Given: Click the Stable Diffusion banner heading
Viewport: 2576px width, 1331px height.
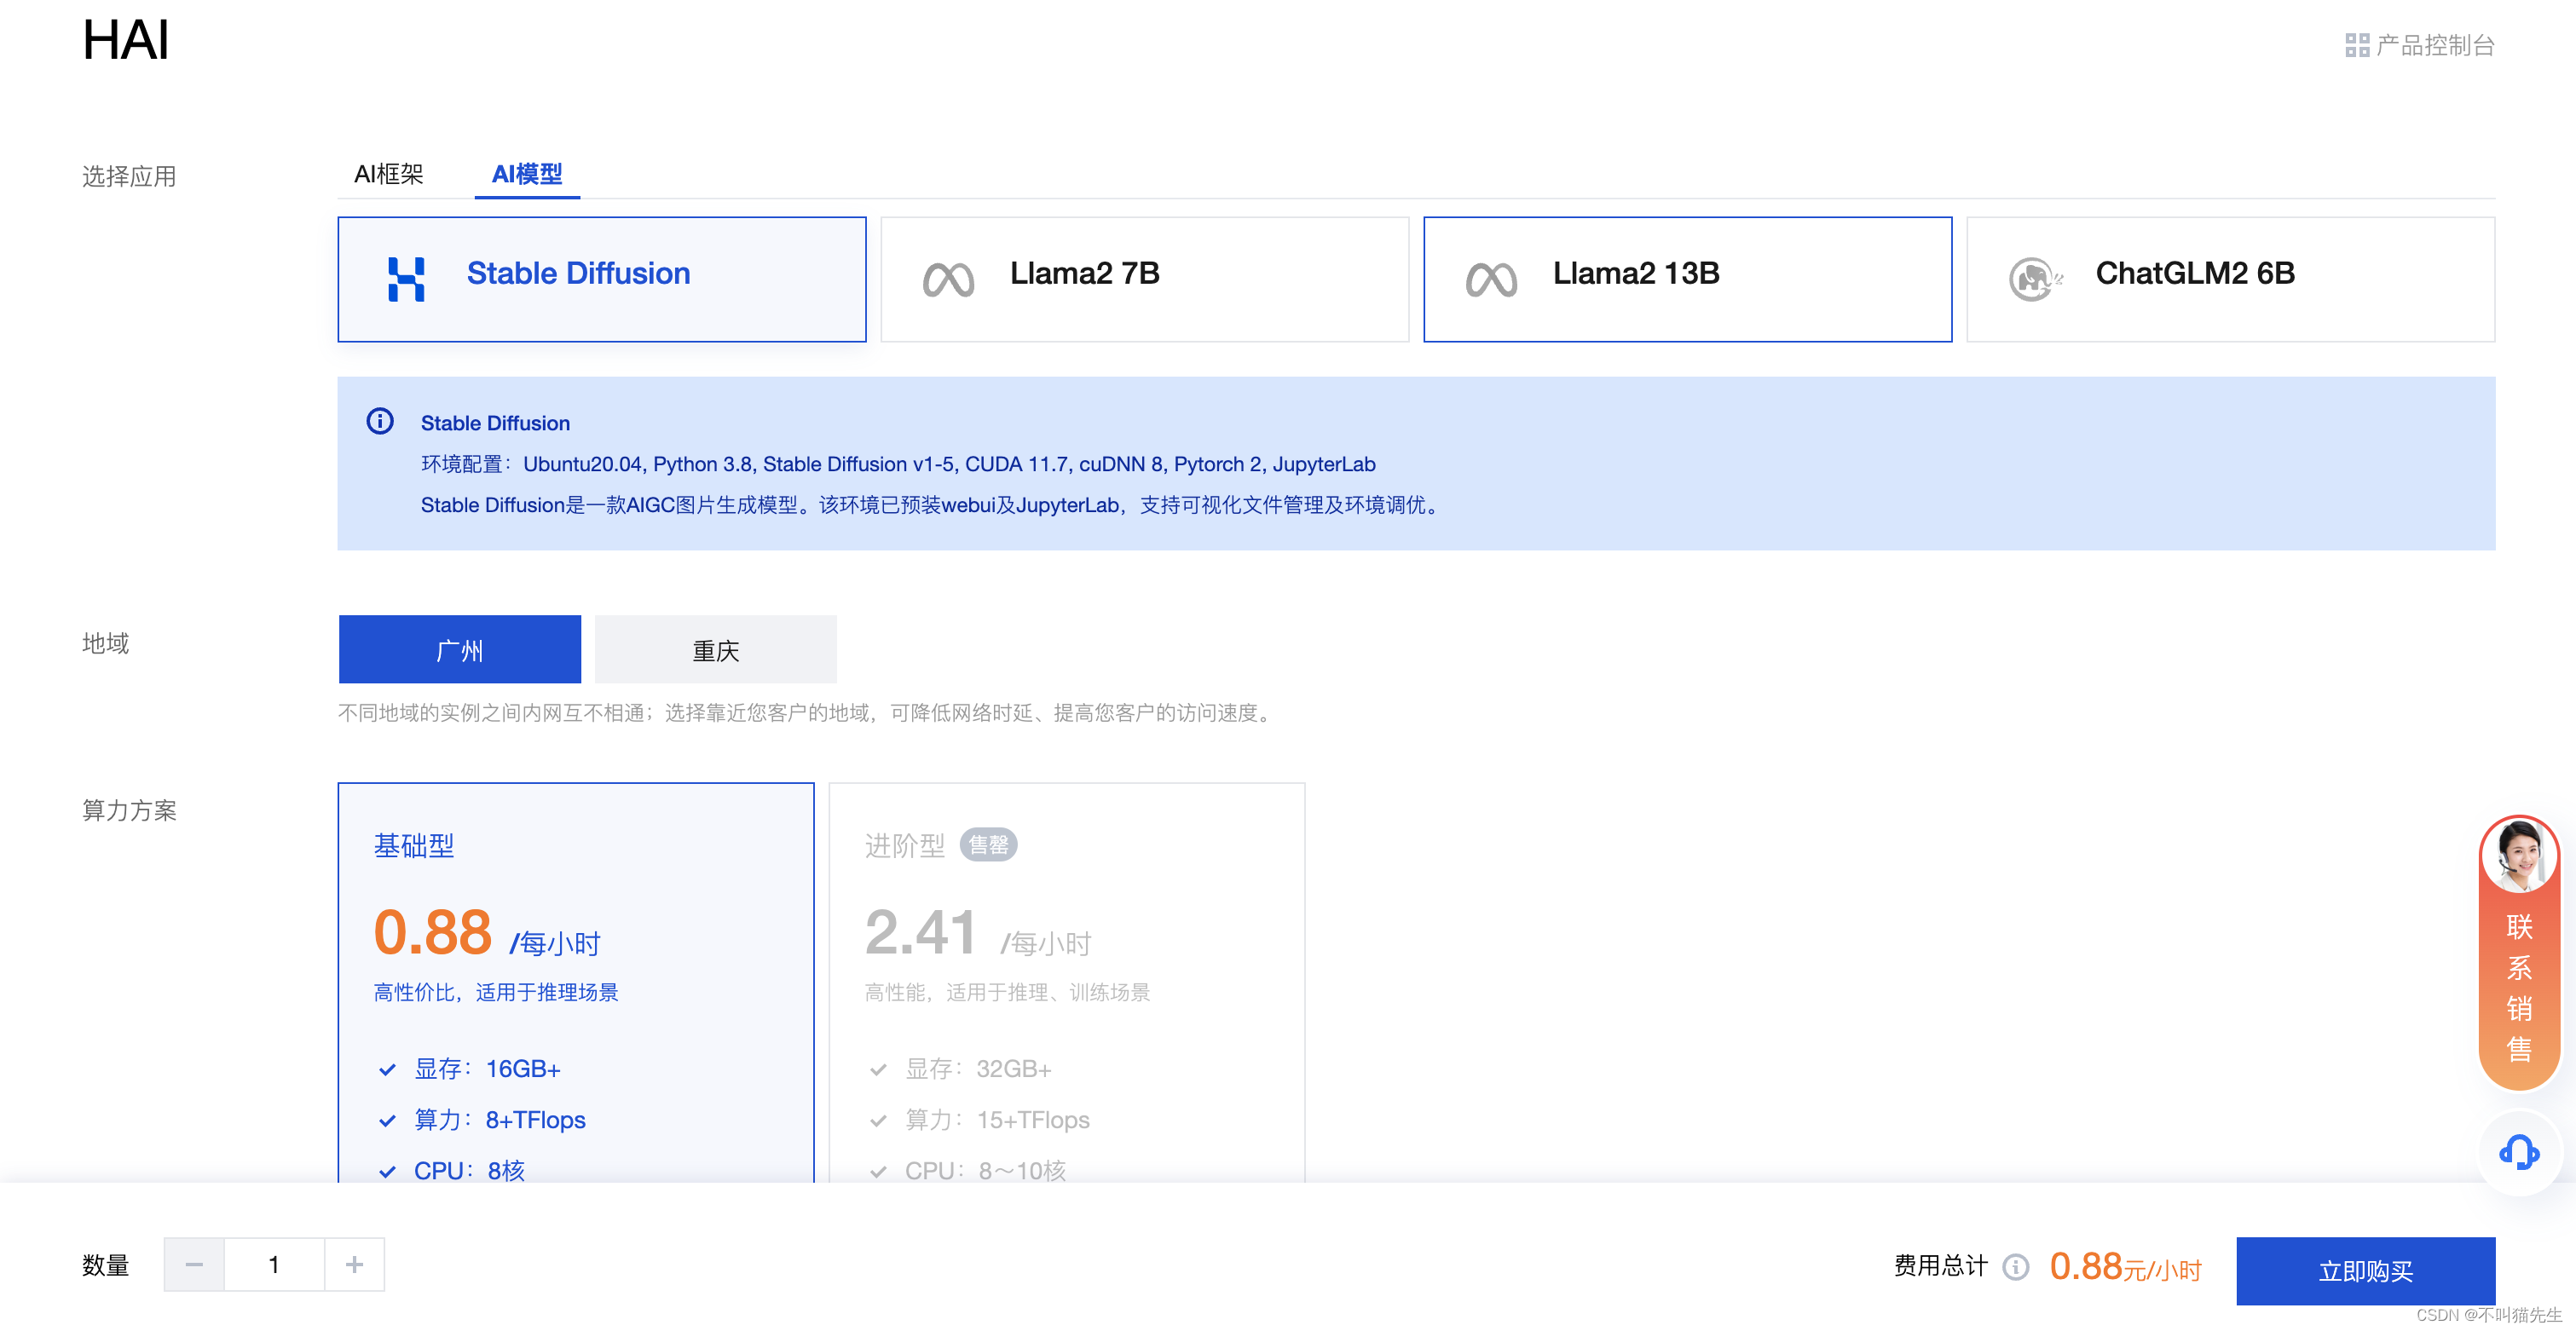Looking at the screenshot, I should [x=495, y=423].
